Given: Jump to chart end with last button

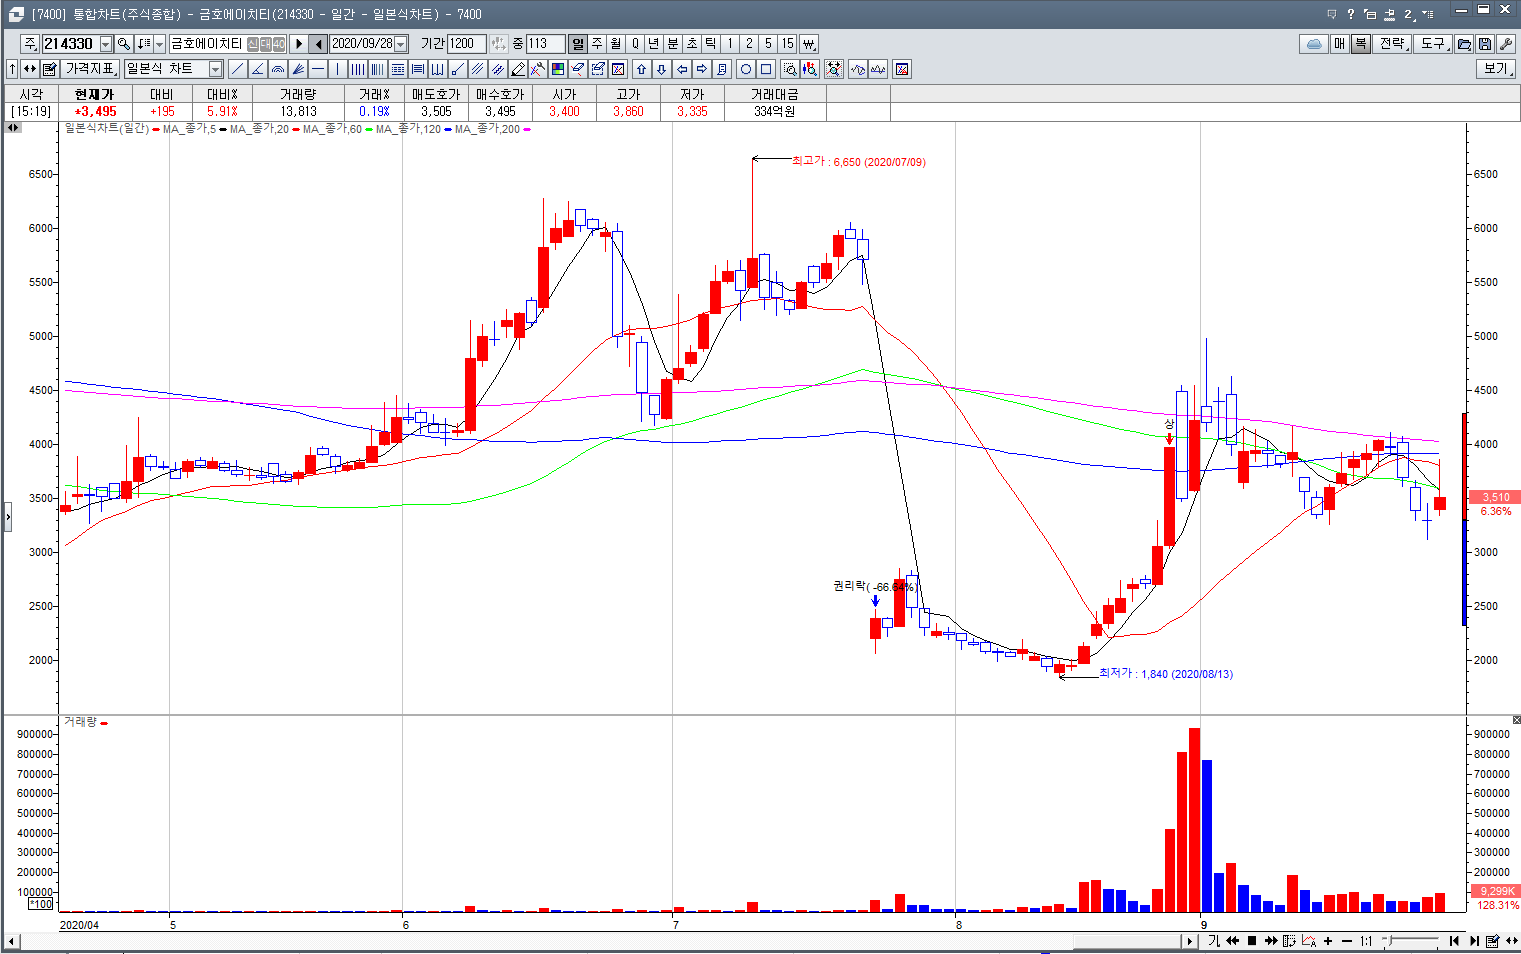Looking at the screenshot, I should (x=1474, y=941).
